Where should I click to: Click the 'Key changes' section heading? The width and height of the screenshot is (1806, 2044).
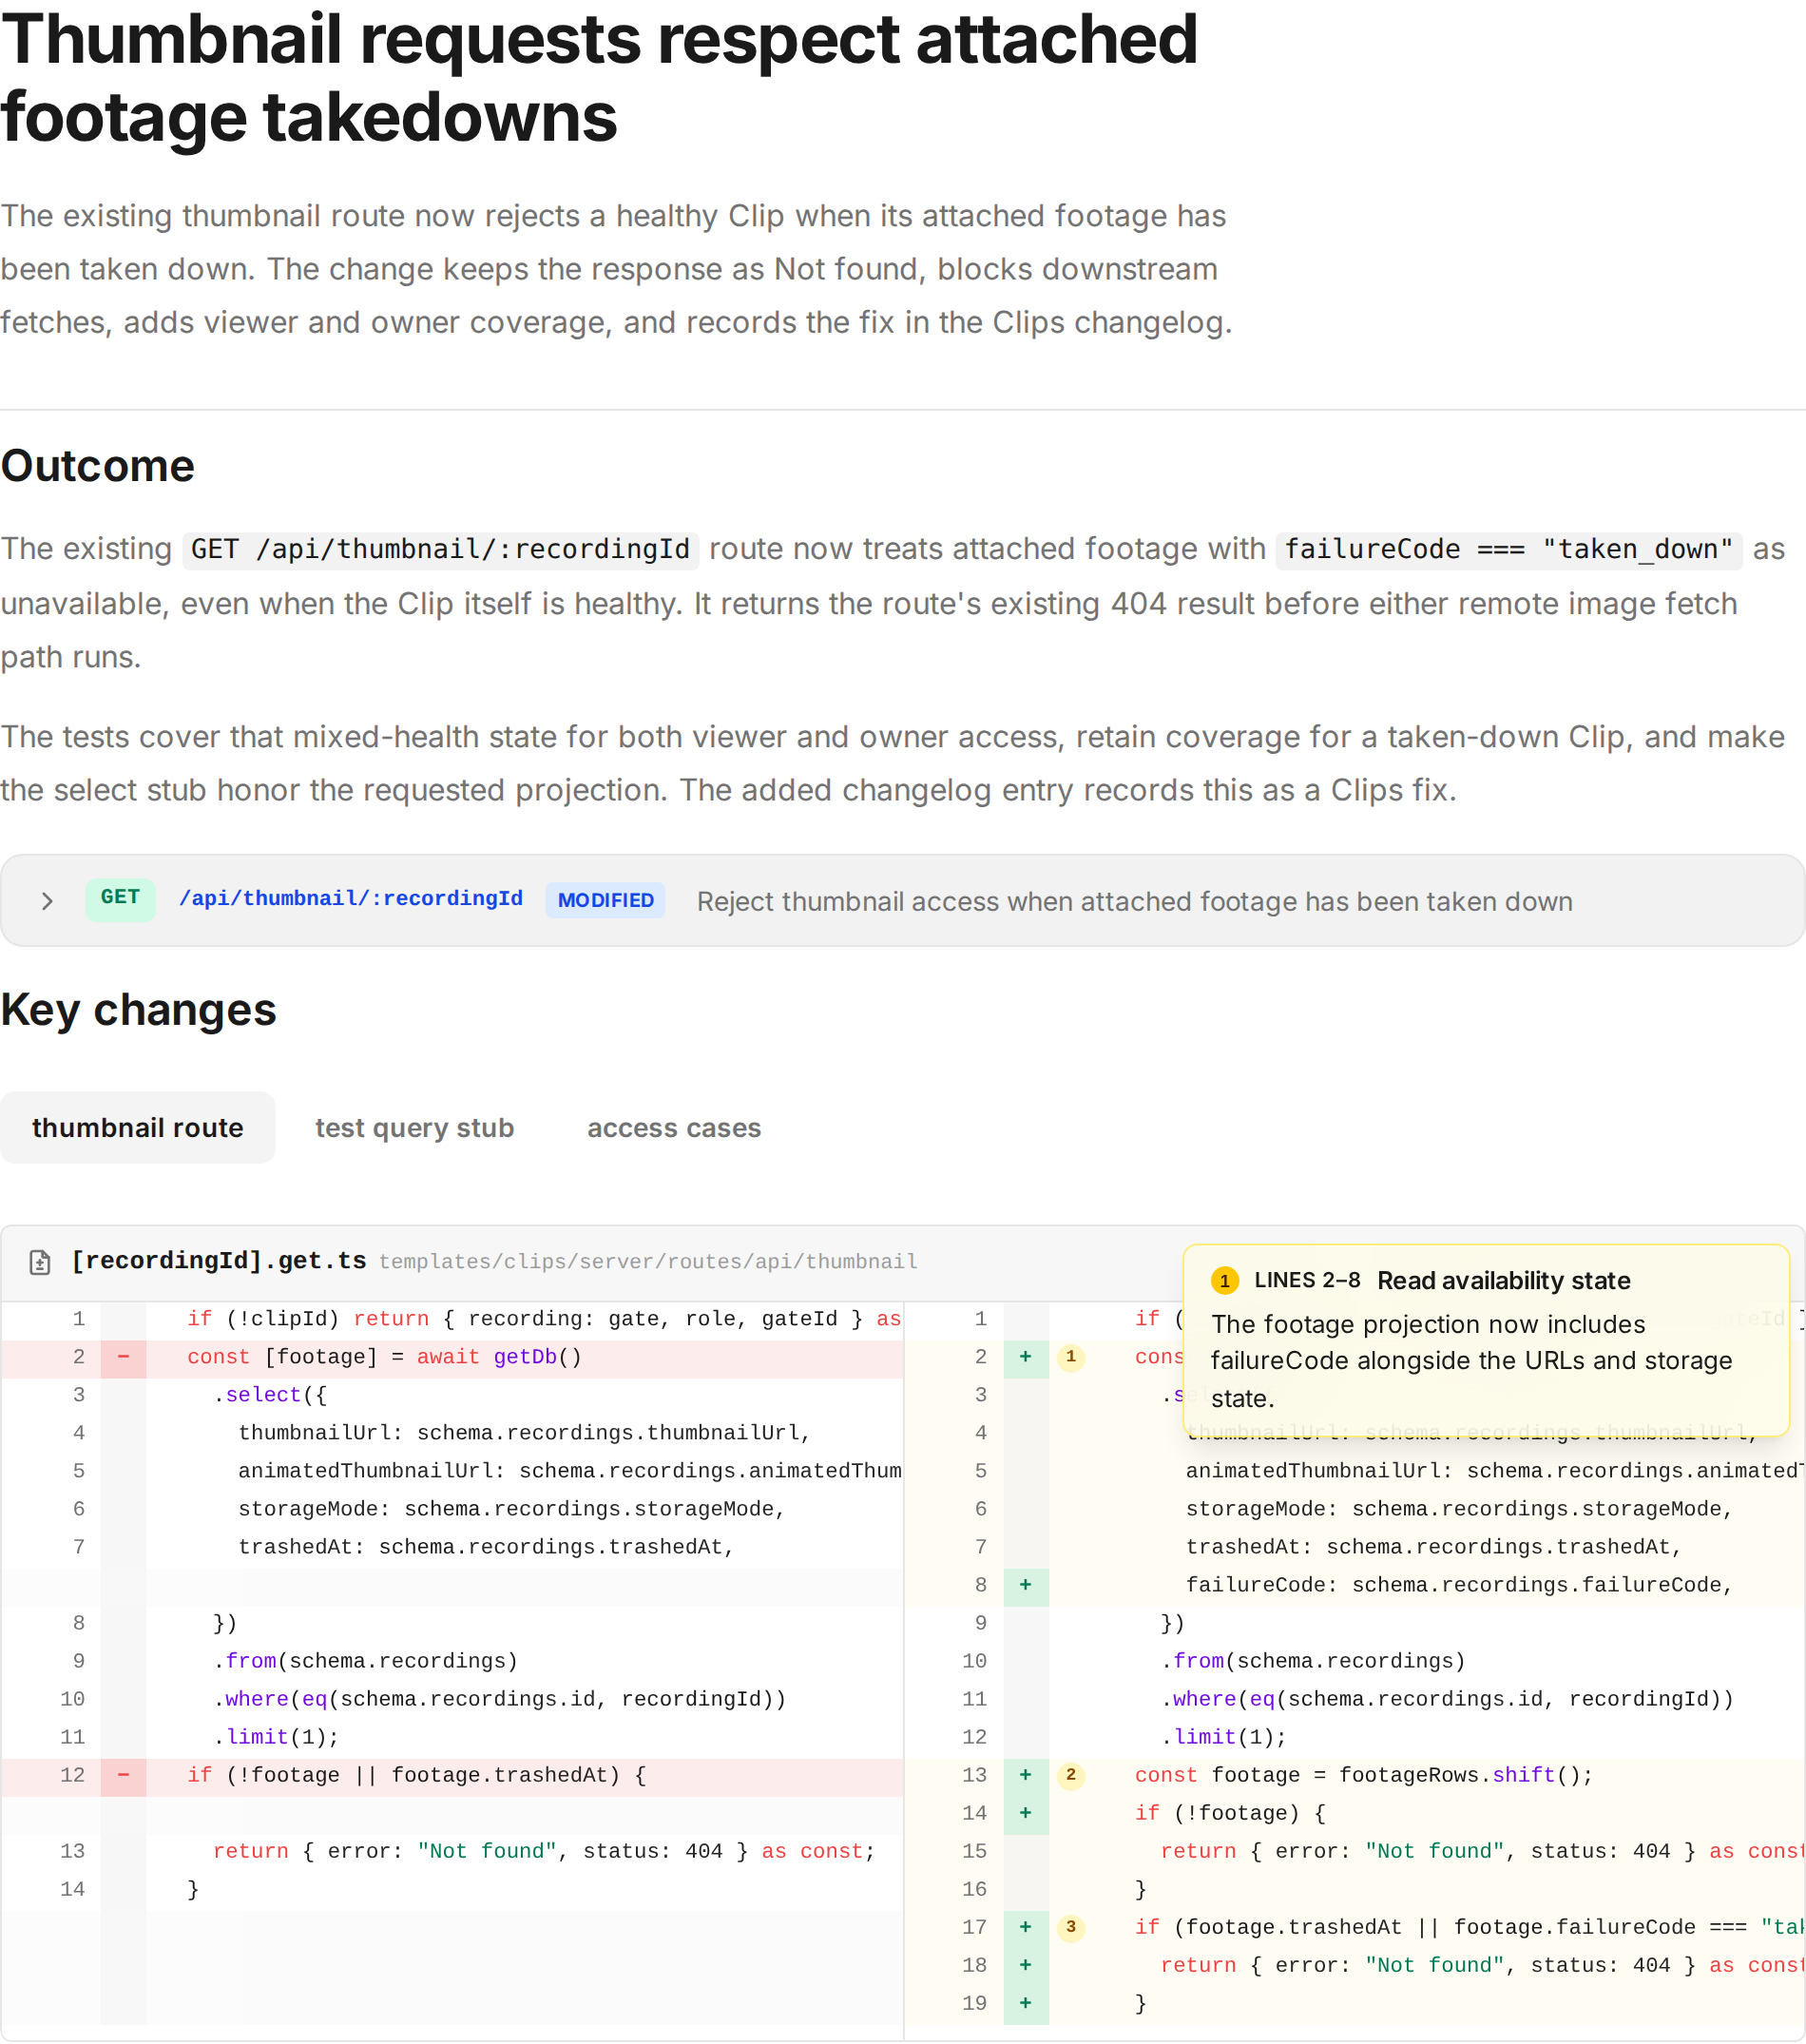coord(138,1010)
